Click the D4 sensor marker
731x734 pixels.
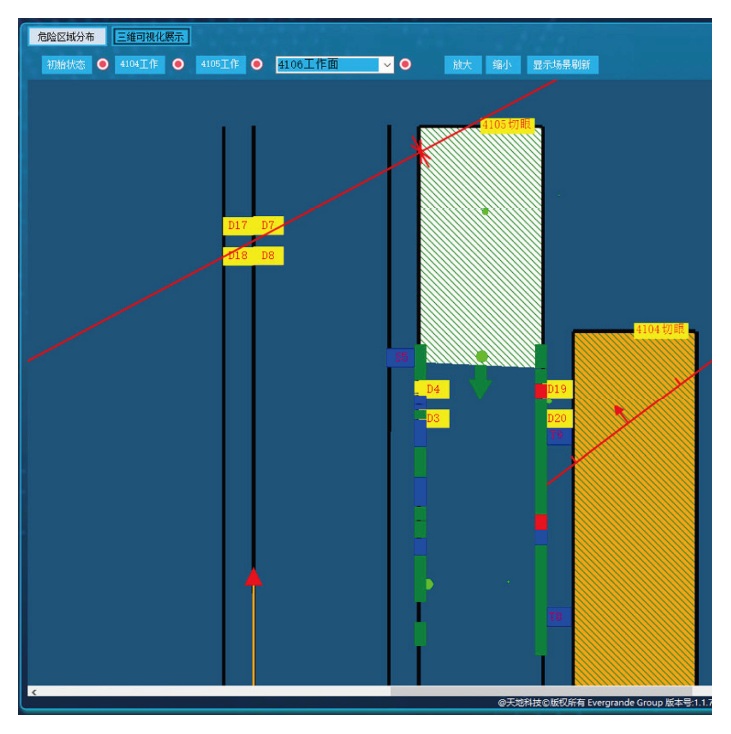tap(433, 389)
